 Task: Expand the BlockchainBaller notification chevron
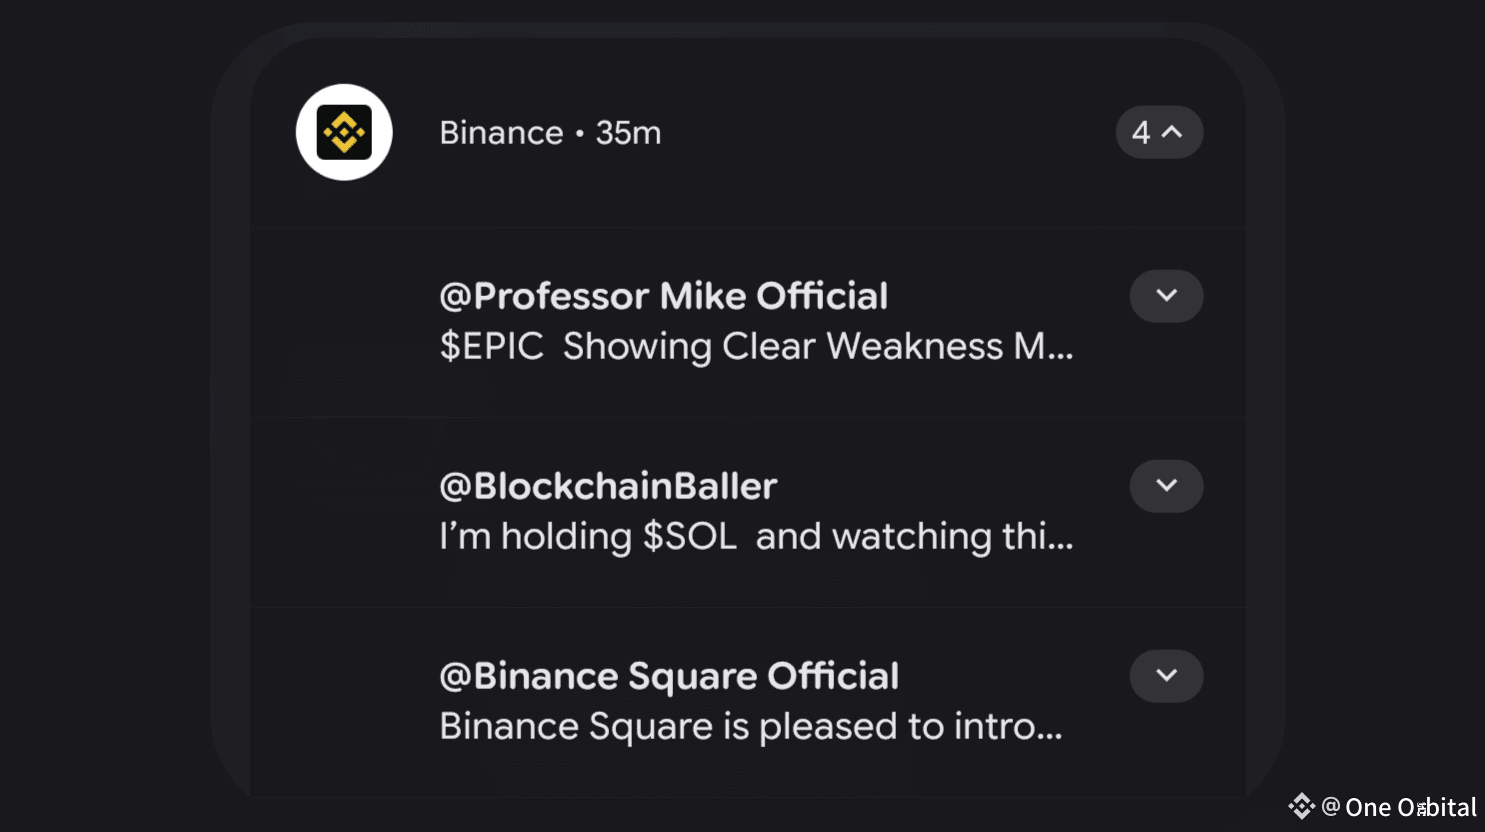point(1166,486)
